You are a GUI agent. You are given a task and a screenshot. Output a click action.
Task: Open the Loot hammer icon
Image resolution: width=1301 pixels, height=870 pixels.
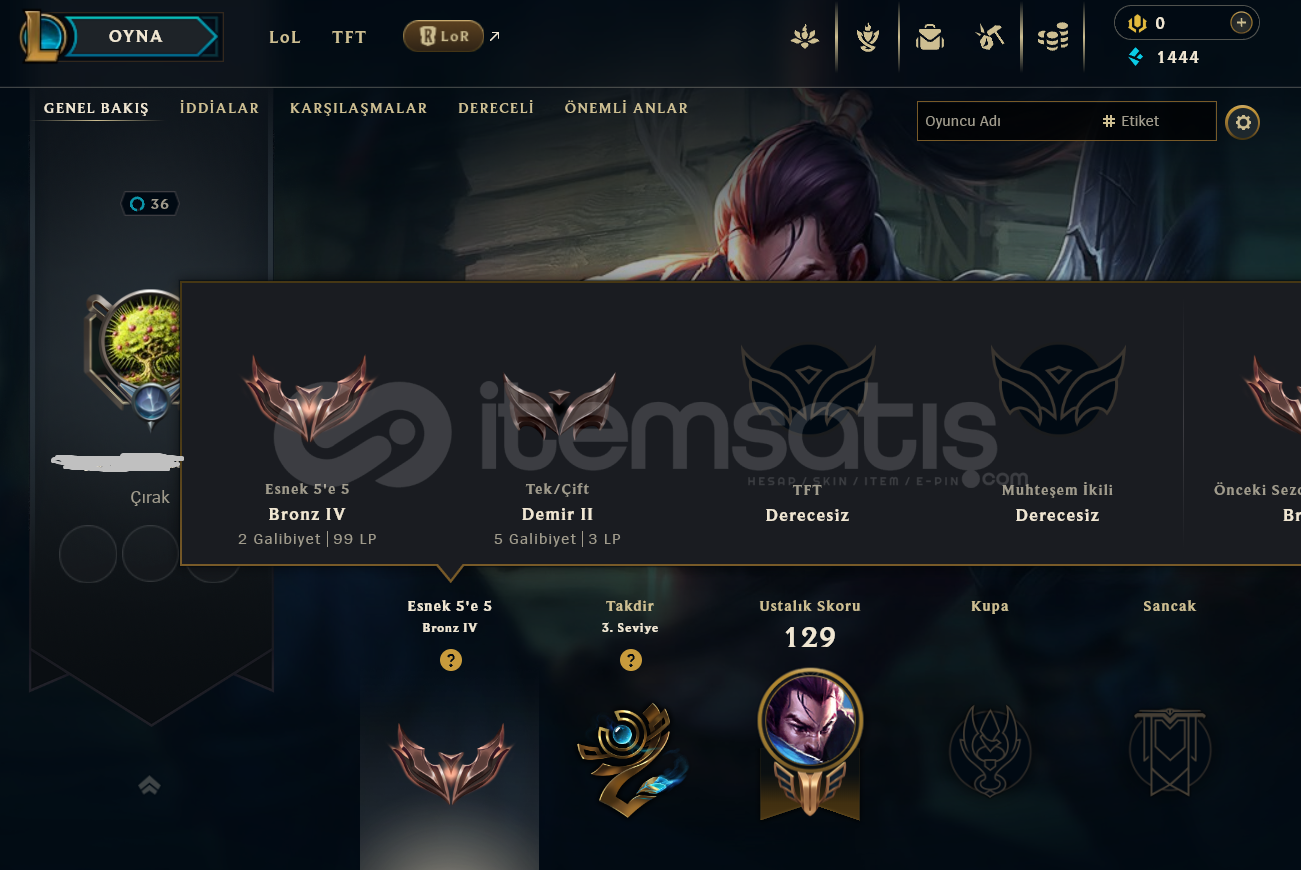(990, 37)
